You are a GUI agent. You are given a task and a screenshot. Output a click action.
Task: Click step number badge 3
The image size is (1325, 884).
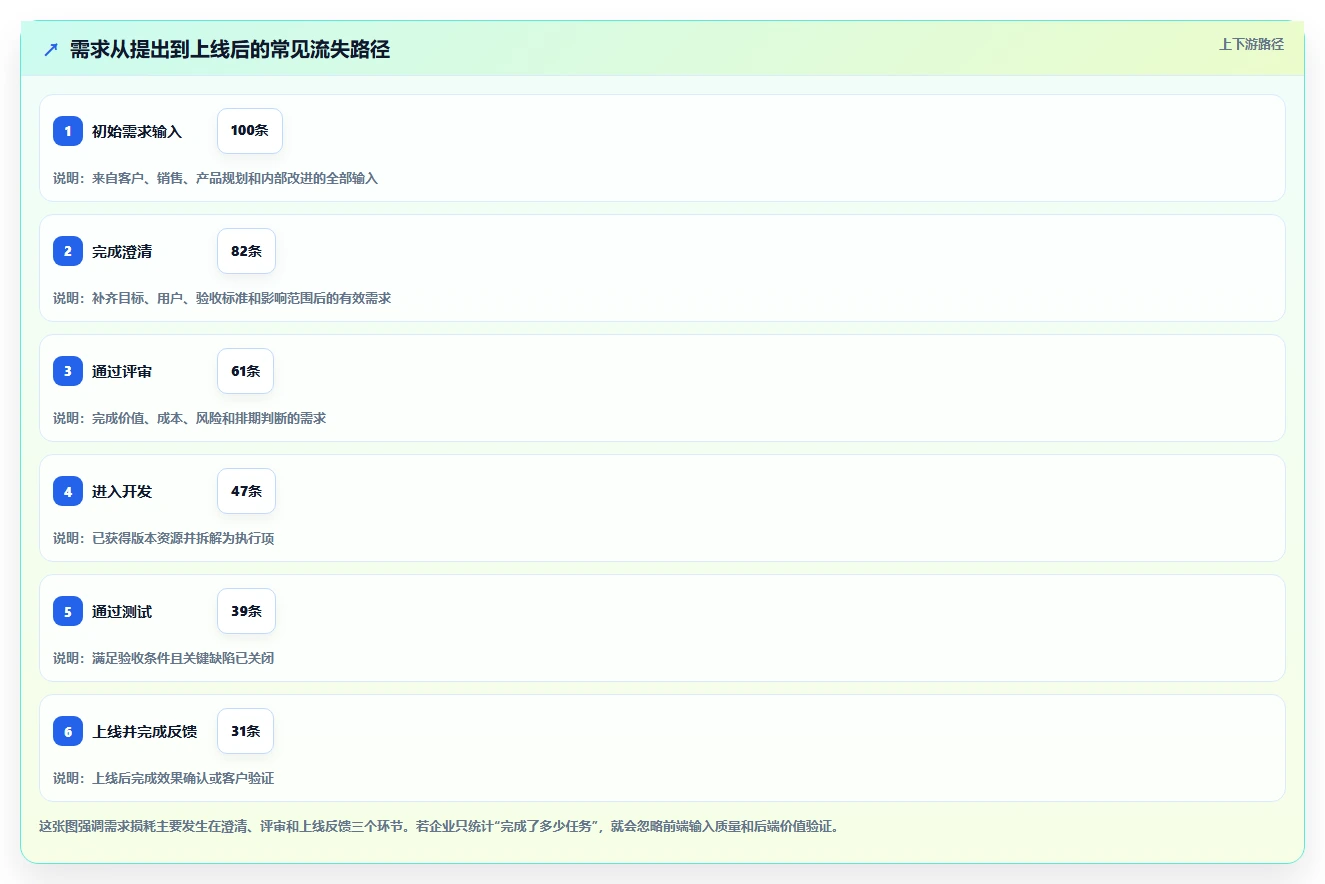68,371
